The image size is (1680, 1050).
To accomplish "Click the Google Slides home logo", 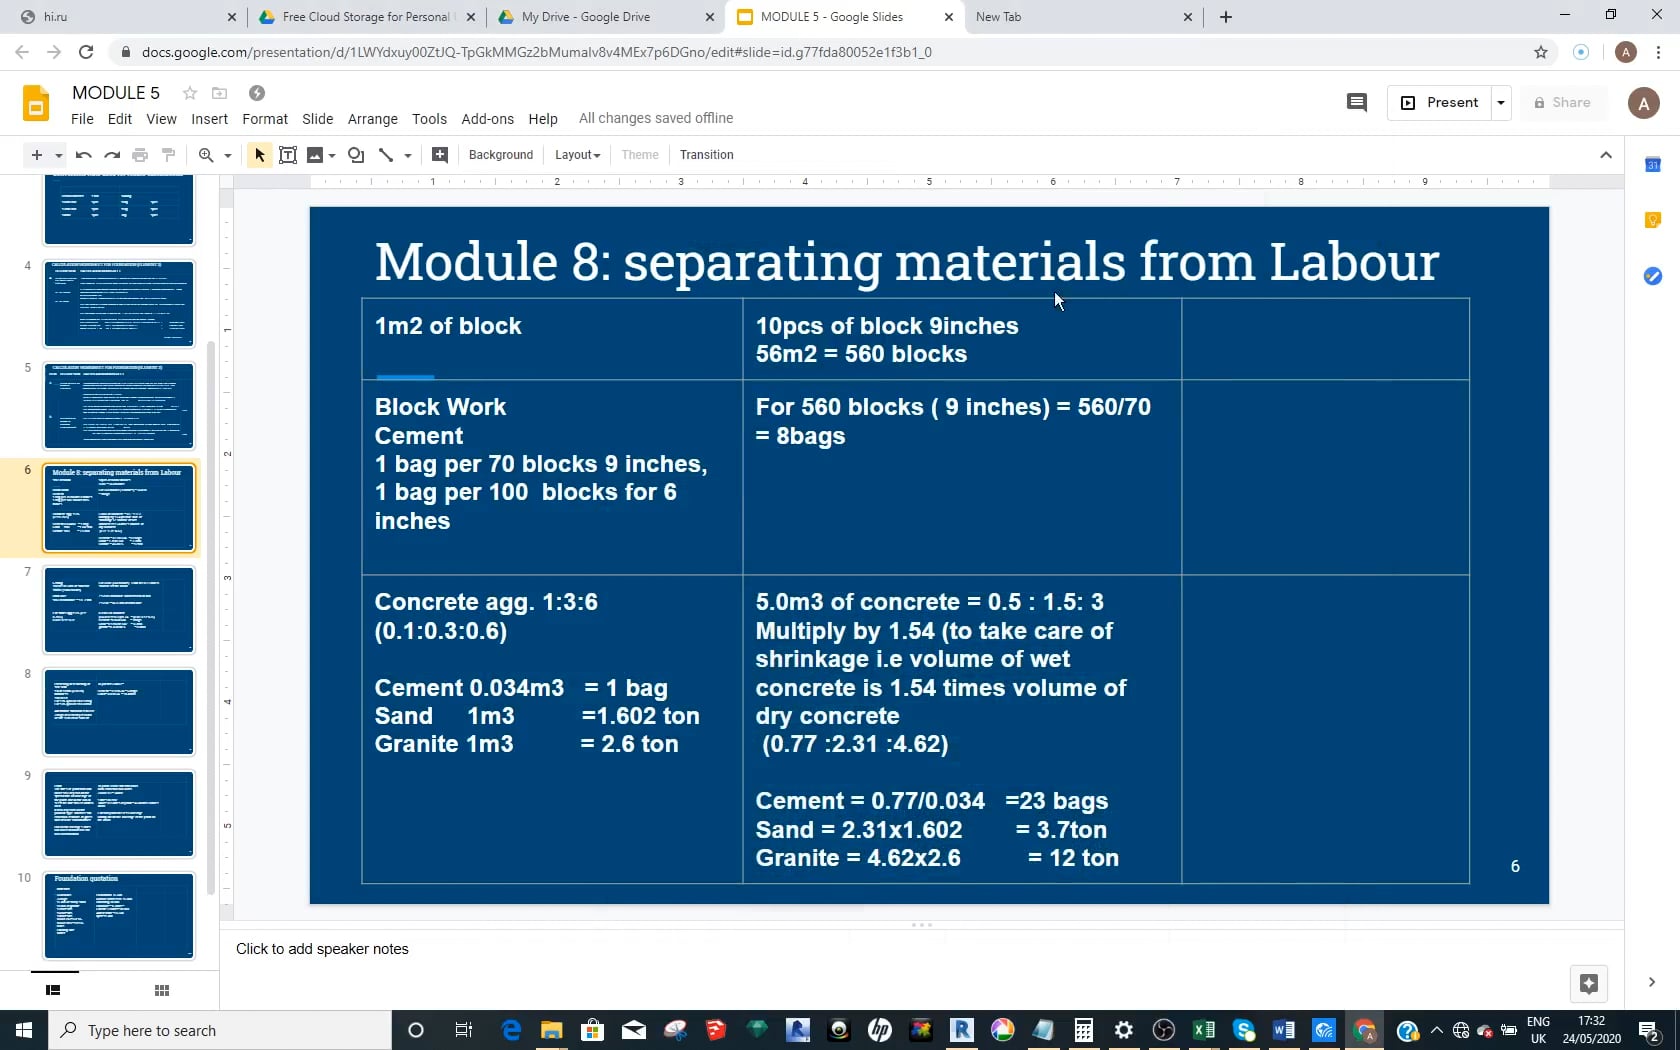I will tap(36, 103).
